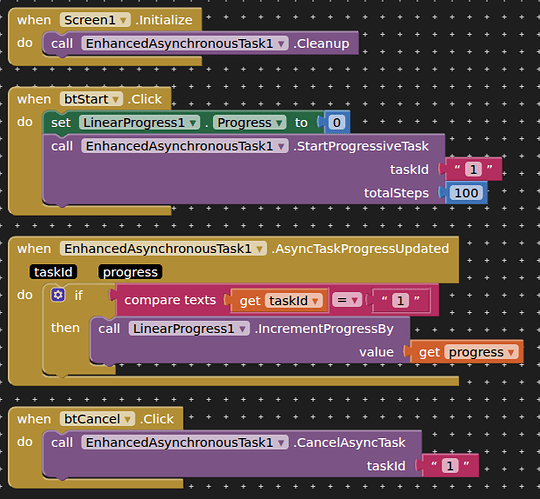The height and width of the screenshot is (499, 540).
Task: Open the Progress property dropdown
Action: pos(249,123)
